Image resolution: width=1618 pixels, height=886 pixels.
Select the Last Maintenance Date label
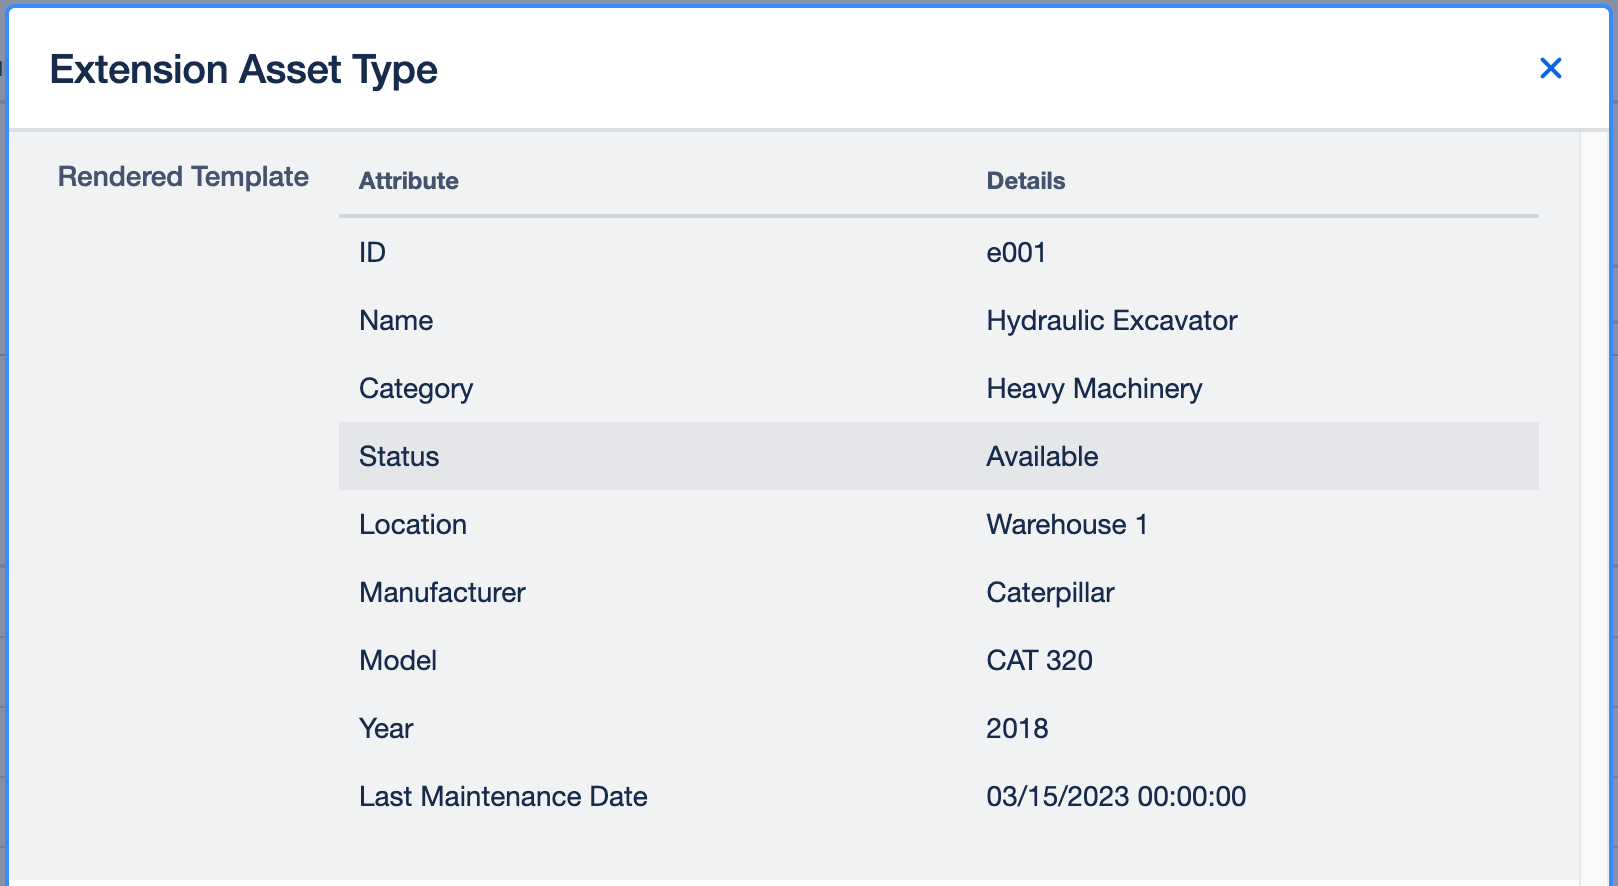[x=502, y=796]
